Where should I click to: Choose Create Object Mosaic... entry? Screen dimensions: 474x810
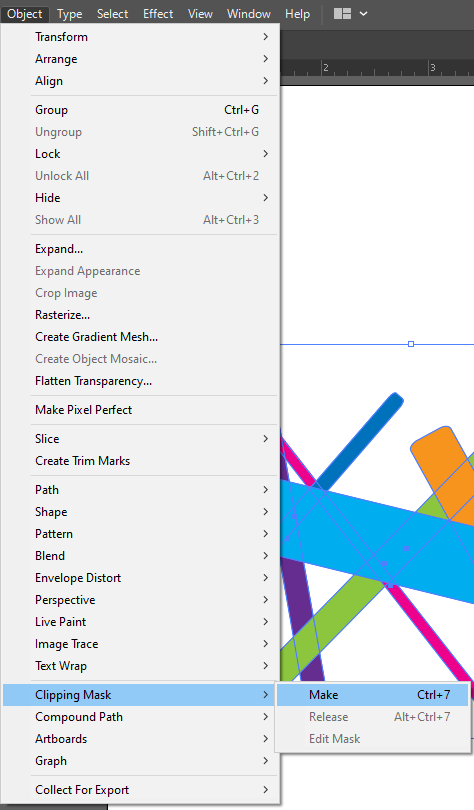[140, 359]
